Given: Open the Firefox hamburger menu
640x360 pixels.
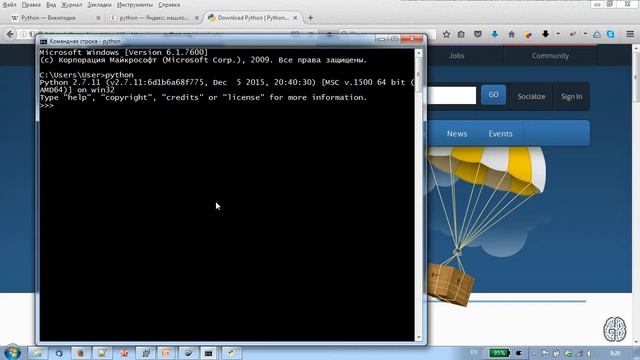Looking at the screenshot, I should (630, 34).
